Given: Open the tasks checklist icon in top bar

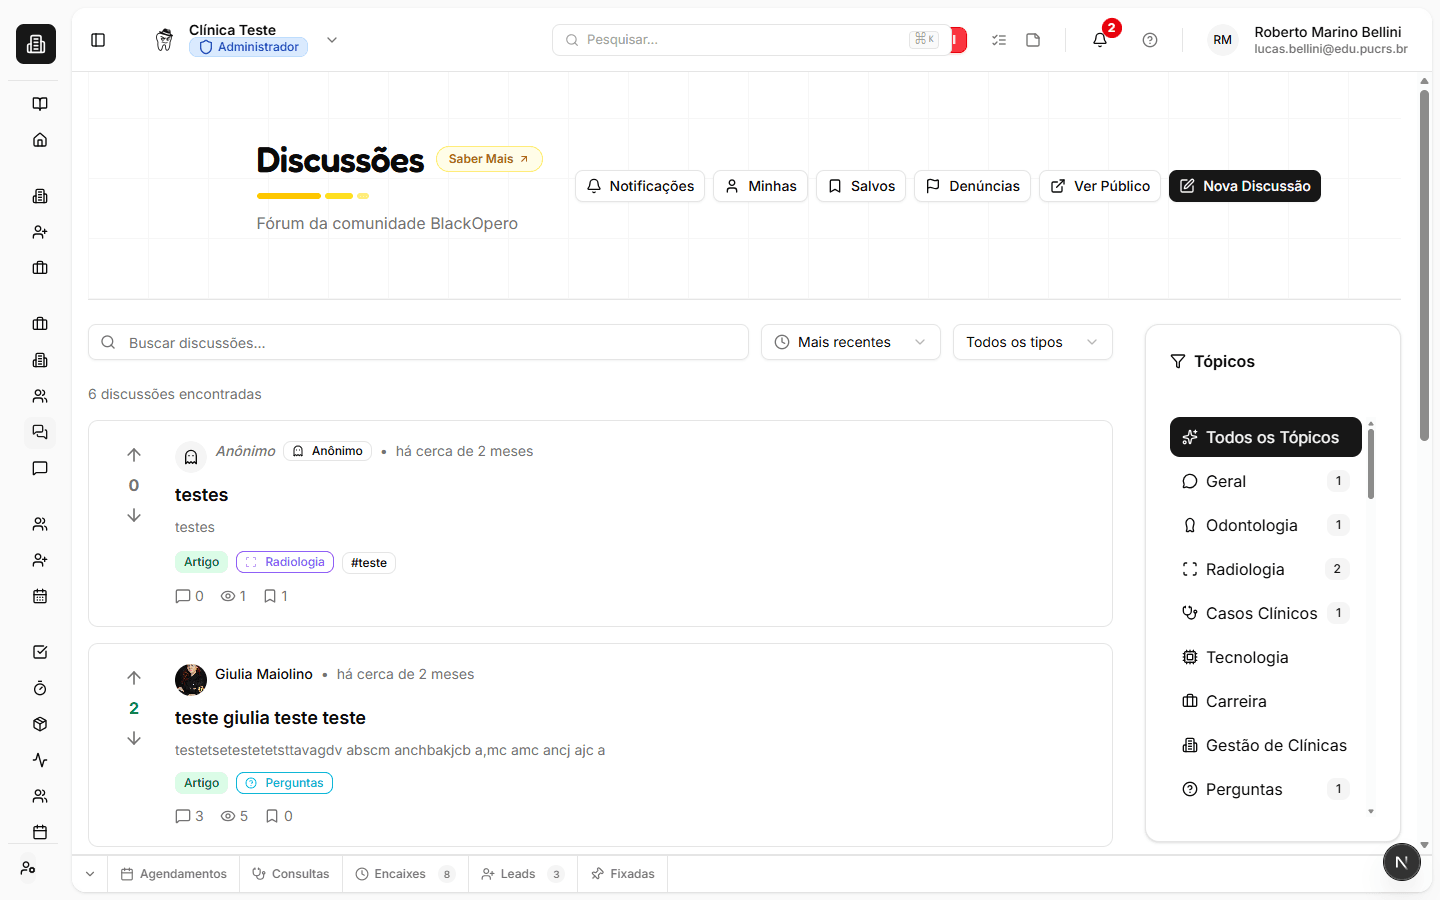Looking at the screenshot, I should point(998,39).
